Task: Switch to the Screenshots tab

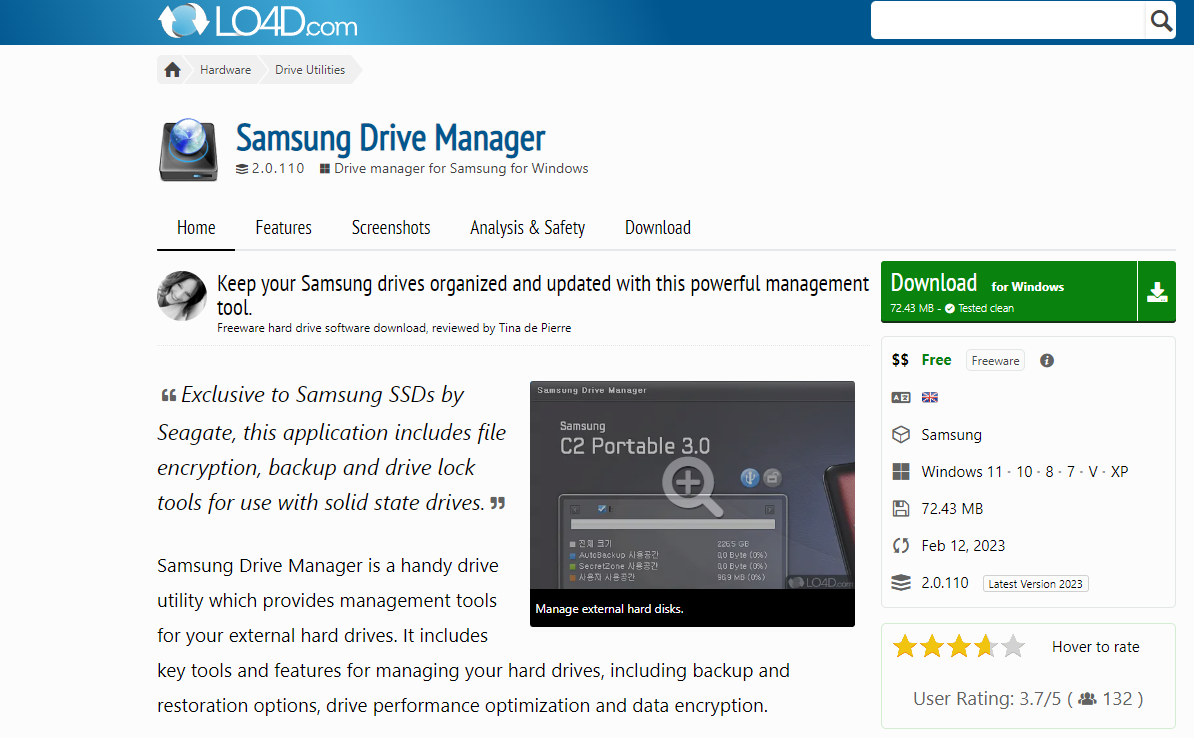Action: coord(390,227)
